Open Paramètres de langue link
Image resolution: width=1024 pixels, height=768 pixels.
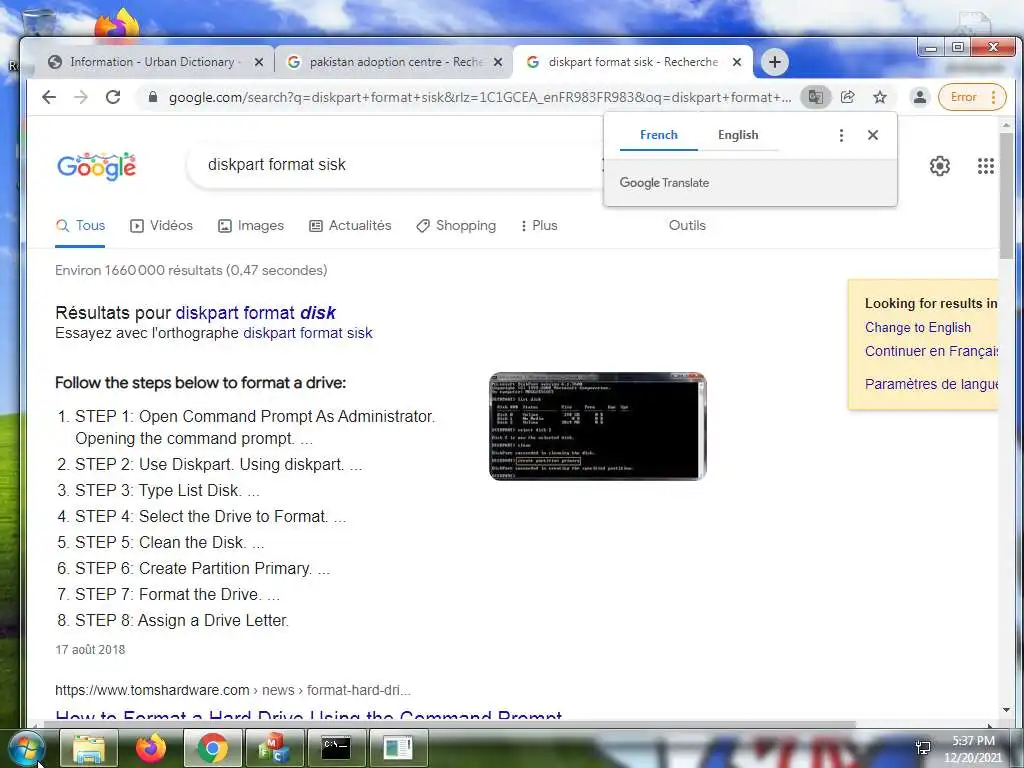[x=931, y=384]
